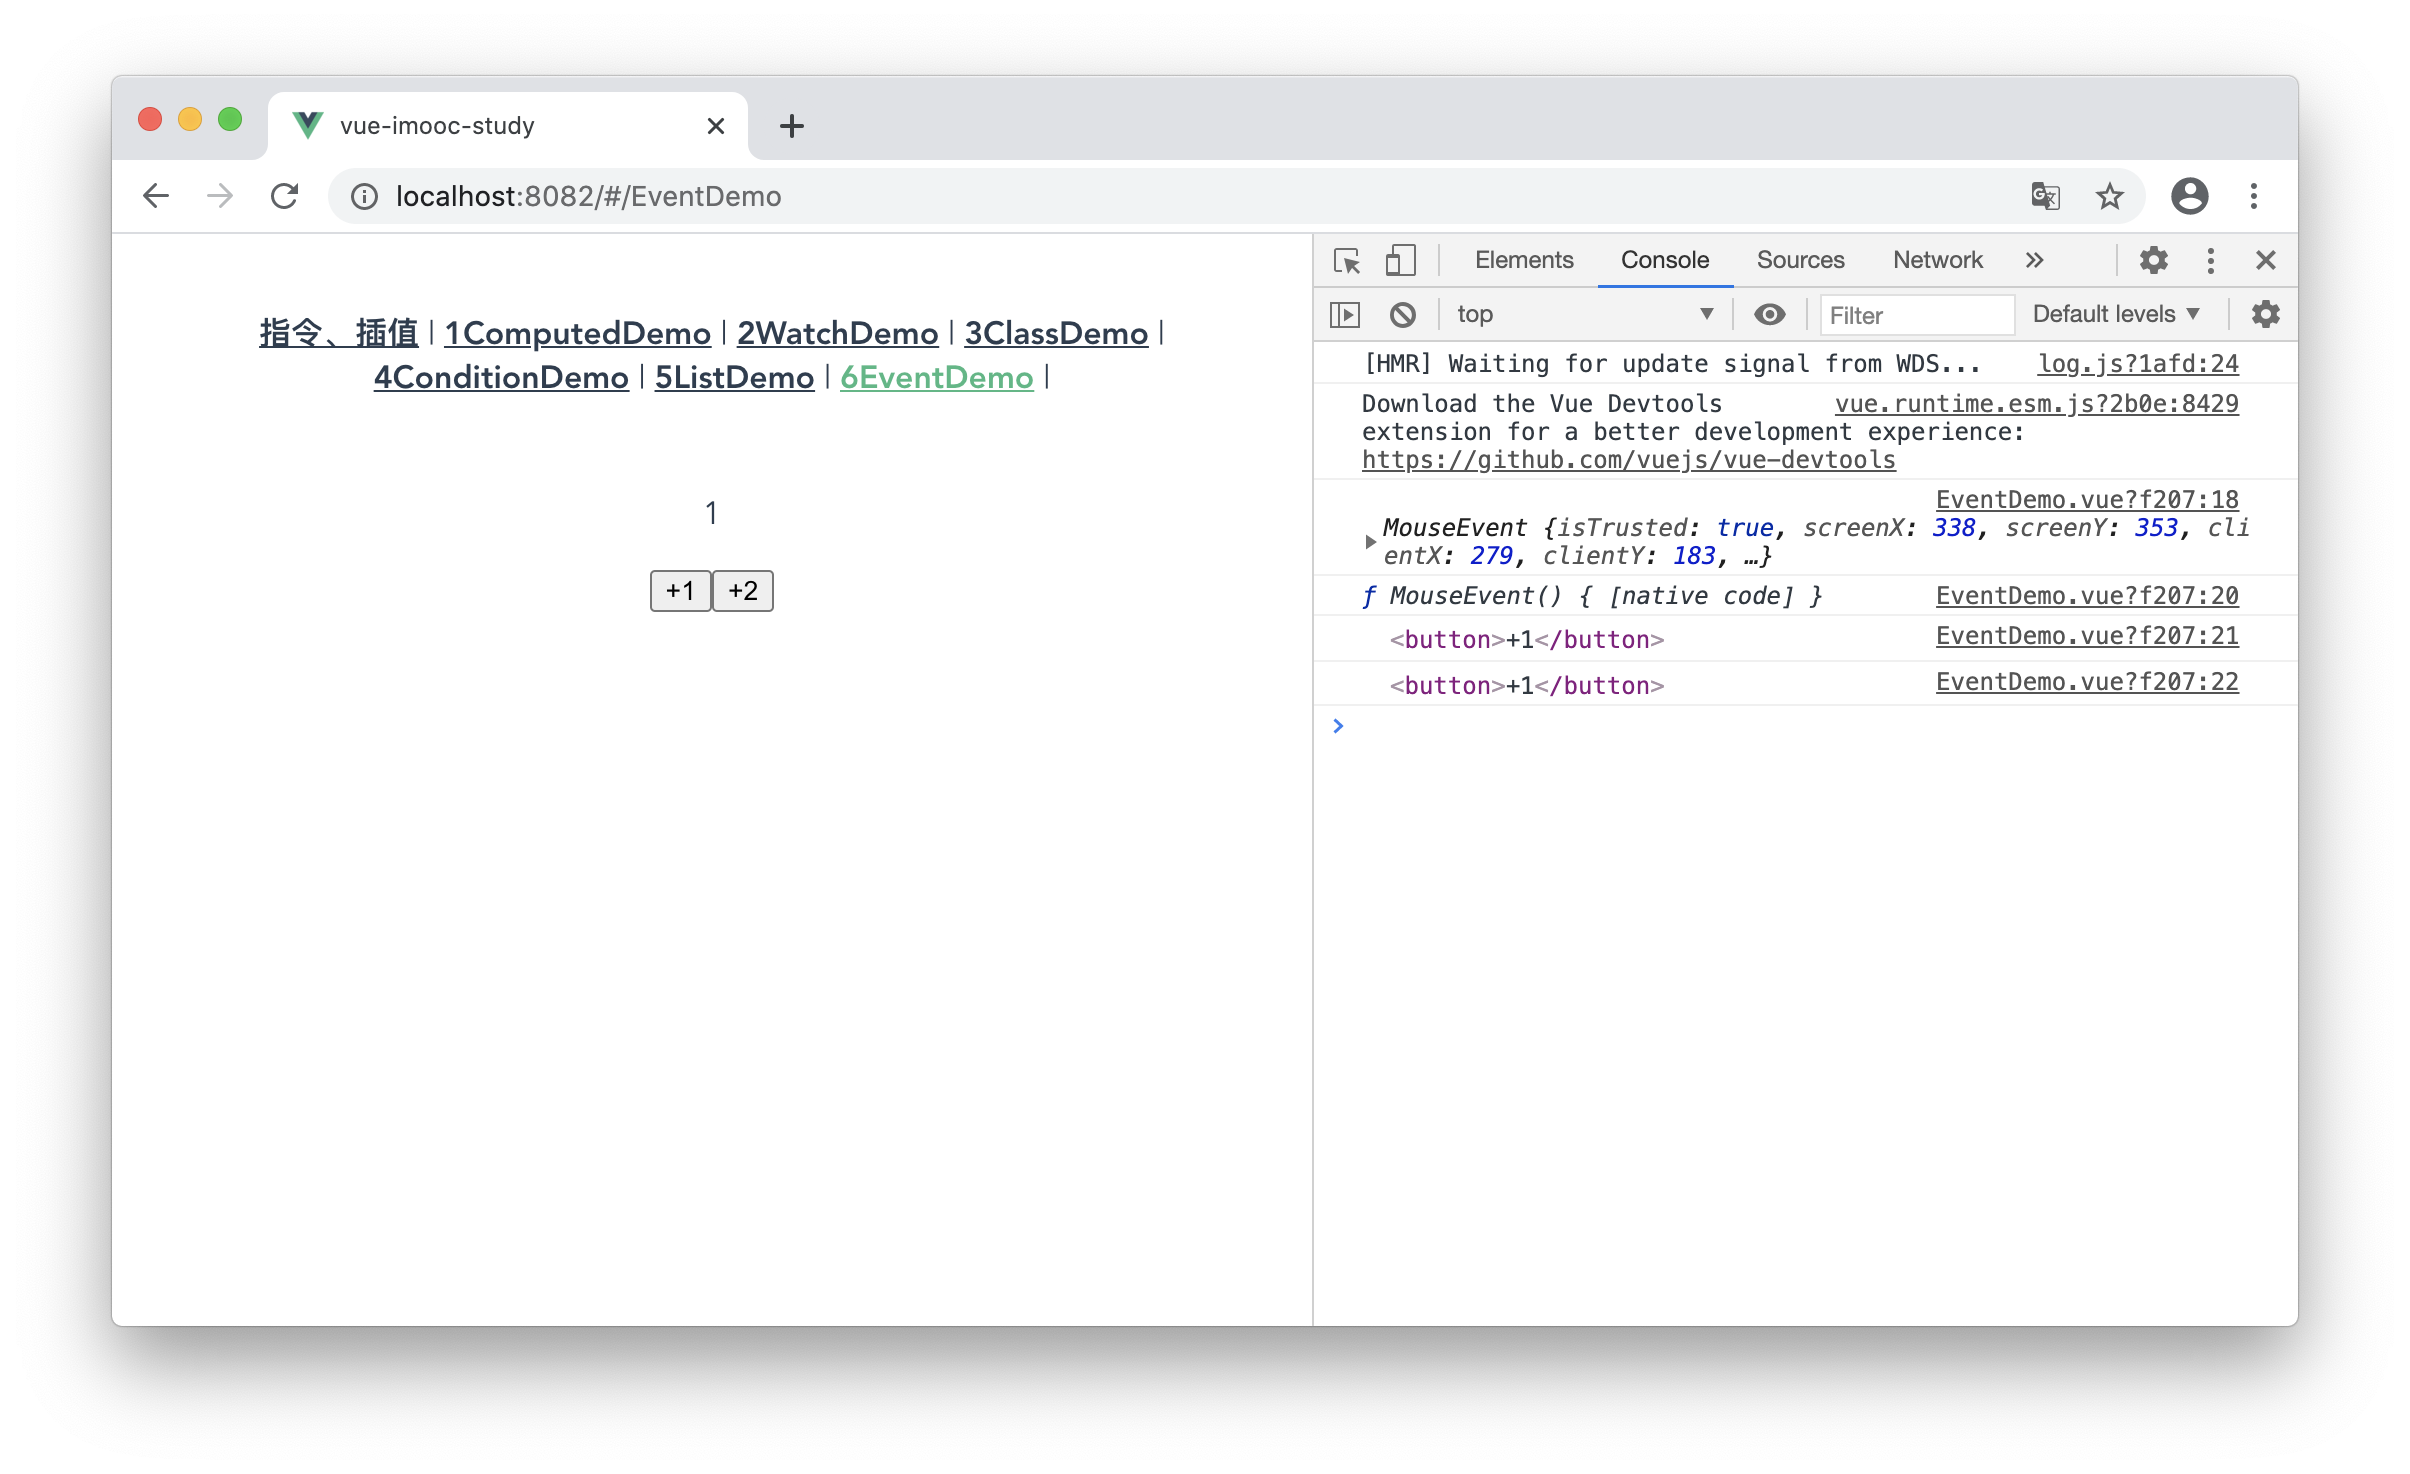Image resolution: width=2410 pixels, height=1474 pixels.
Task: Expand the MouseEvent object log entry
Action: (1370, 542)
